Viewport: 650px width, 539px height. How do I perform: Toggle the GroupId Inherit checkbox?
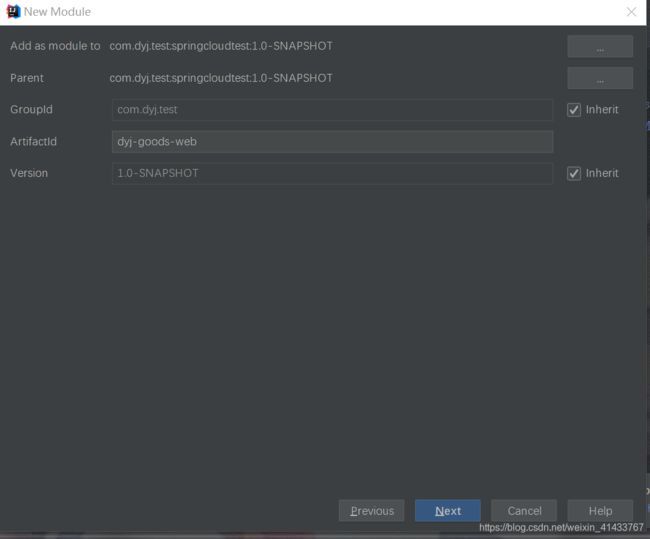(574, 110)
